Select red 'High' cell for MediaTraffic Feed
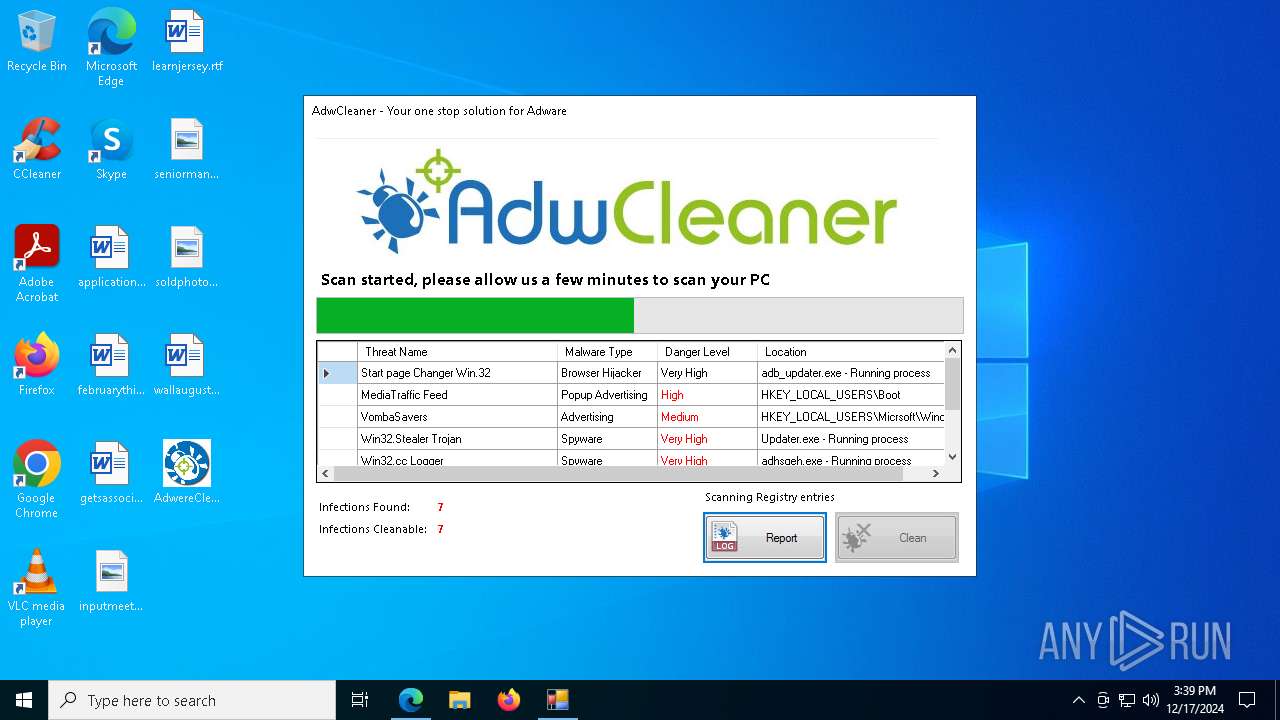 point(708,395)
